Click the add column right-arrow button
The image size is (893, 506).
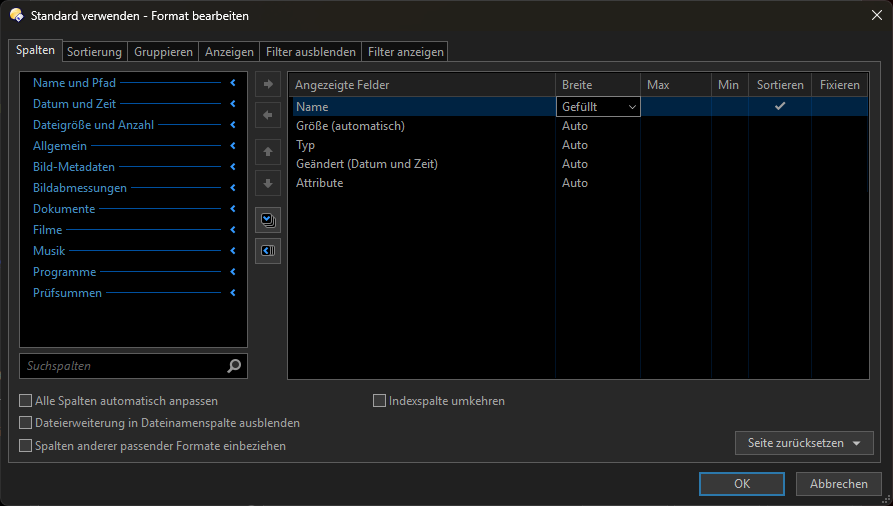268,84
